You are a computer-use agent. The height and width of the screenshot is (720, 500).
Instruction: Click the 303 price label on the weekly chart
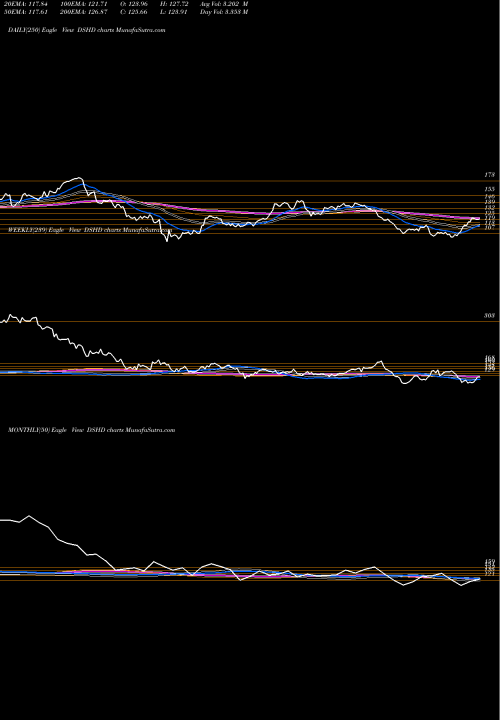(x=489, y=315)
